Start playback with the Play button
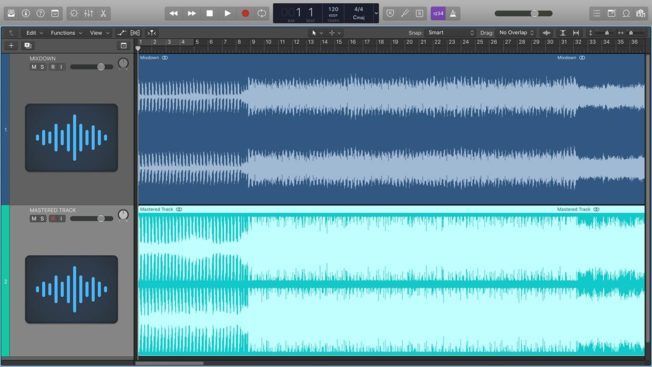Viewport: 652px width, 367px height. pos(227,13)
